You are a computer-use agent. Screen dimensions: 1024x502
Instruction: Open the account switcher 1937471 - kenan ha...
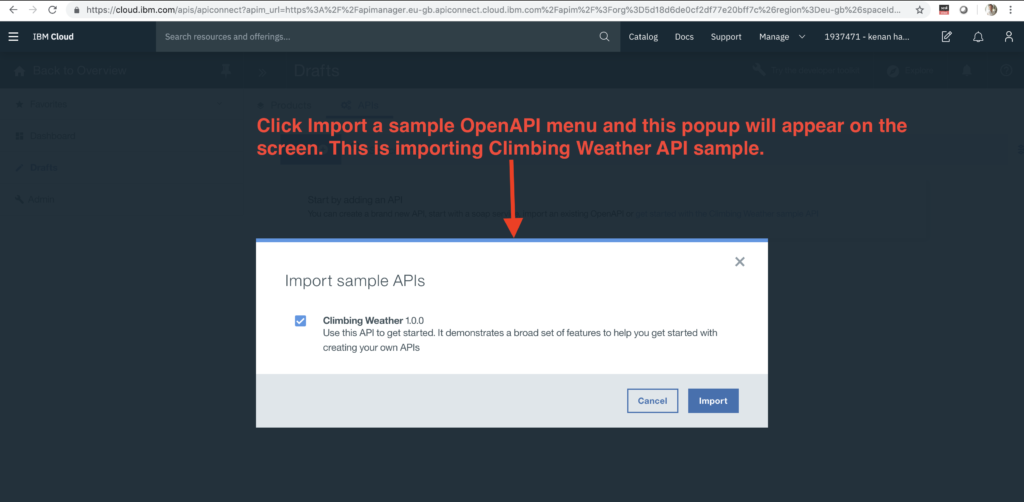point(867,37)
